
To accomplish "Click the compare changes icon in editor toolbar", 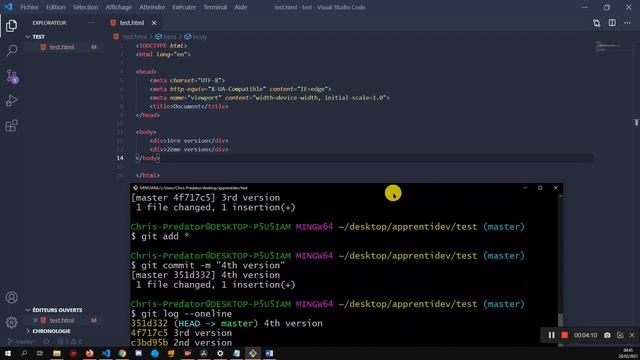I will [x=596, y=23].
